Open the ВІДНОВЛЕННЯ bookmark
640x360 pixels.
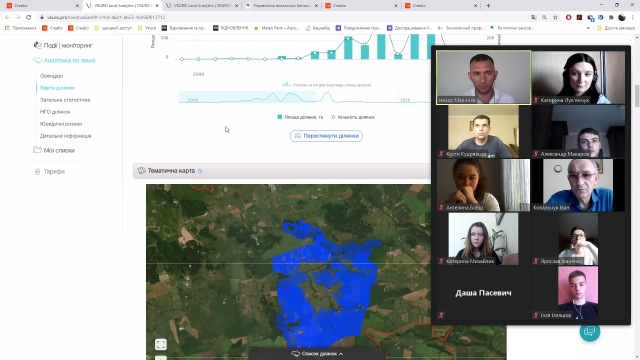pyautogui.click(x=231, y=28)
